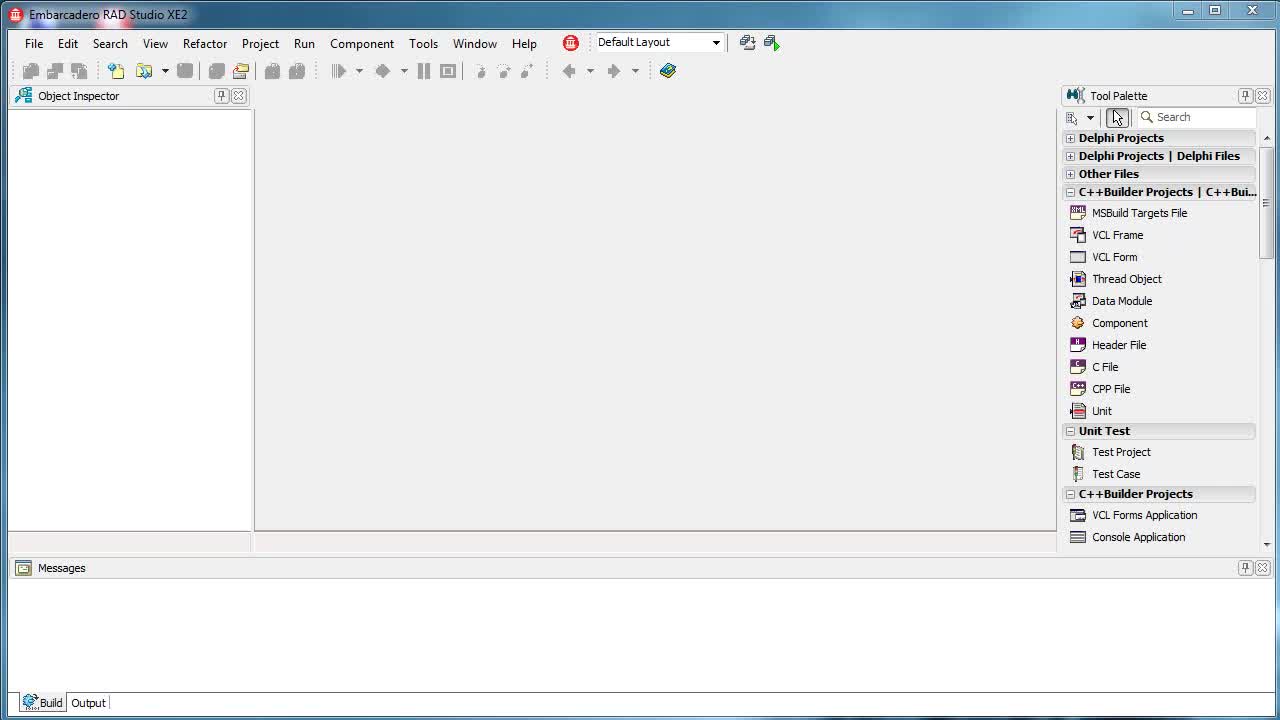Viewport: 1280px width, 720px height.
Task: Expand Delphi Projects | Delphi Files category
Action: tap(1070, 156)
